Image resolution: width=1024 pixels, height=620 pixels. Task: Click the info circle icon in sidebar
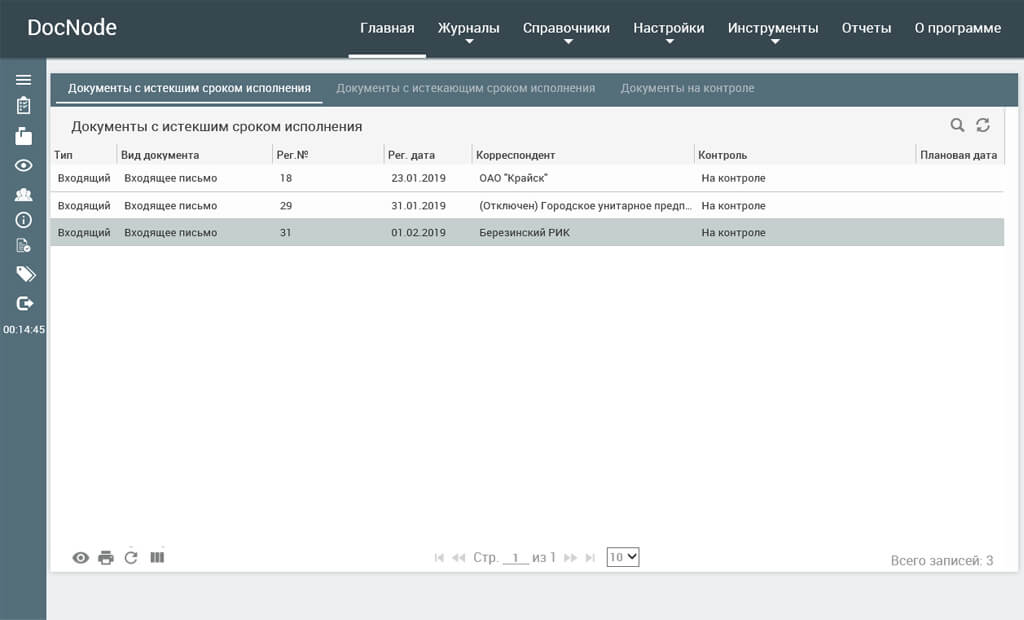click(x=24, y=220)
